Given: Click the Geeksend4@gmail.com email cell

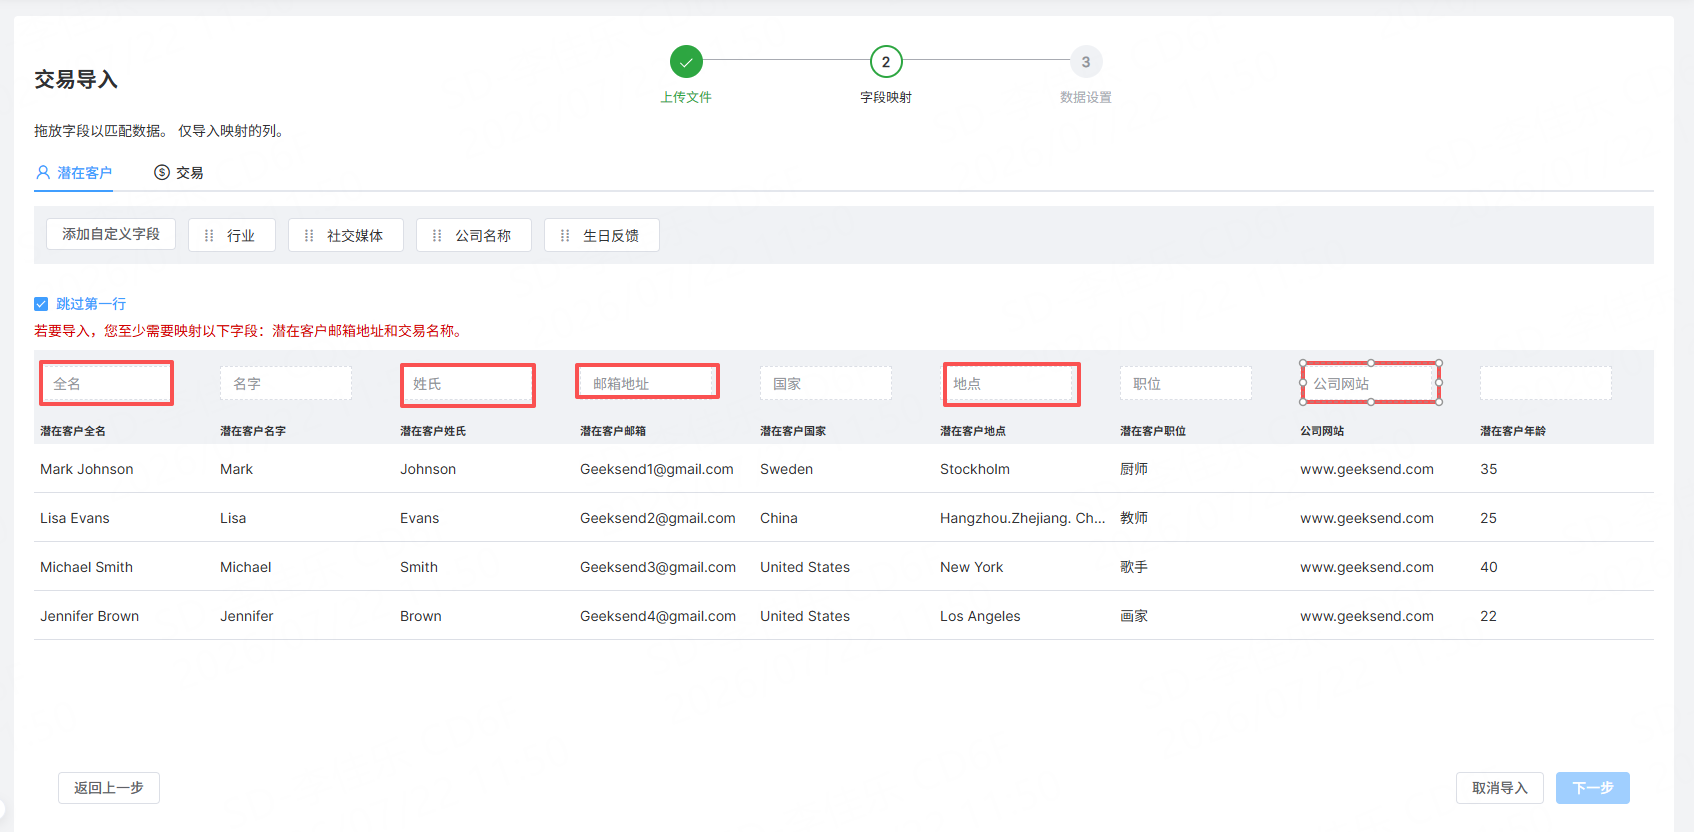Looking at the screenshot, I should tap(658, 616).
